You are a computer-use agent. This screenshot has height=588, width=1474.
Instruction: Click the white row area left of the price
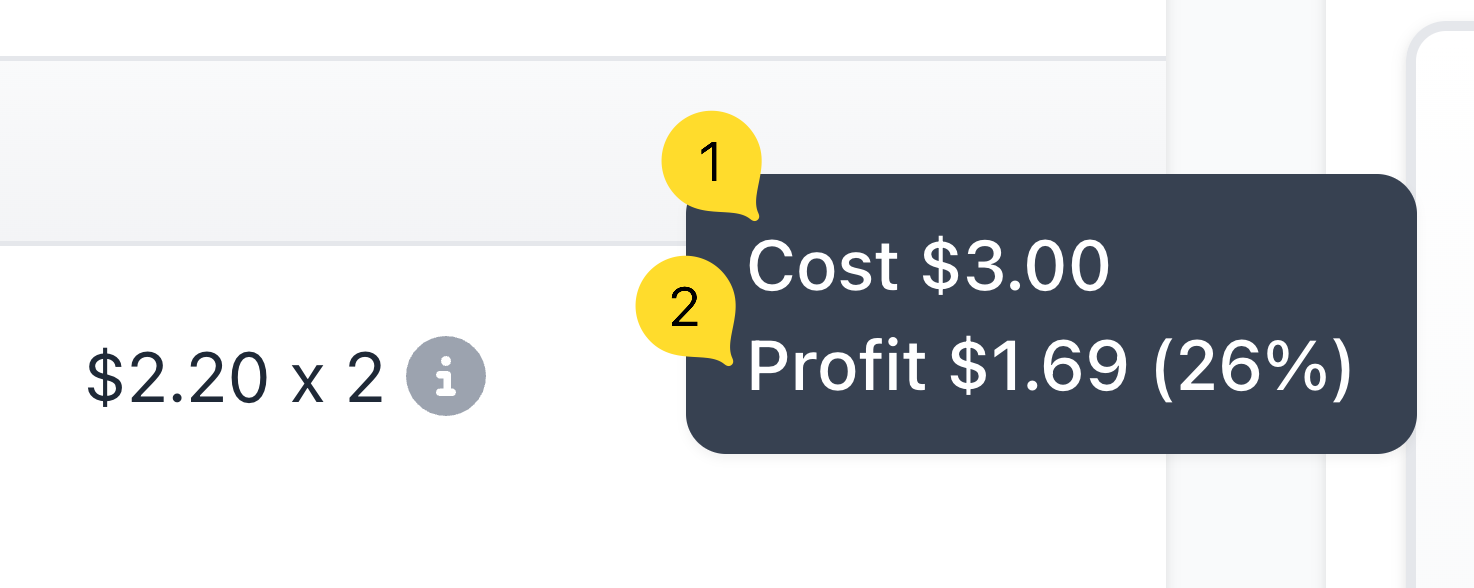tap(40, 378)
